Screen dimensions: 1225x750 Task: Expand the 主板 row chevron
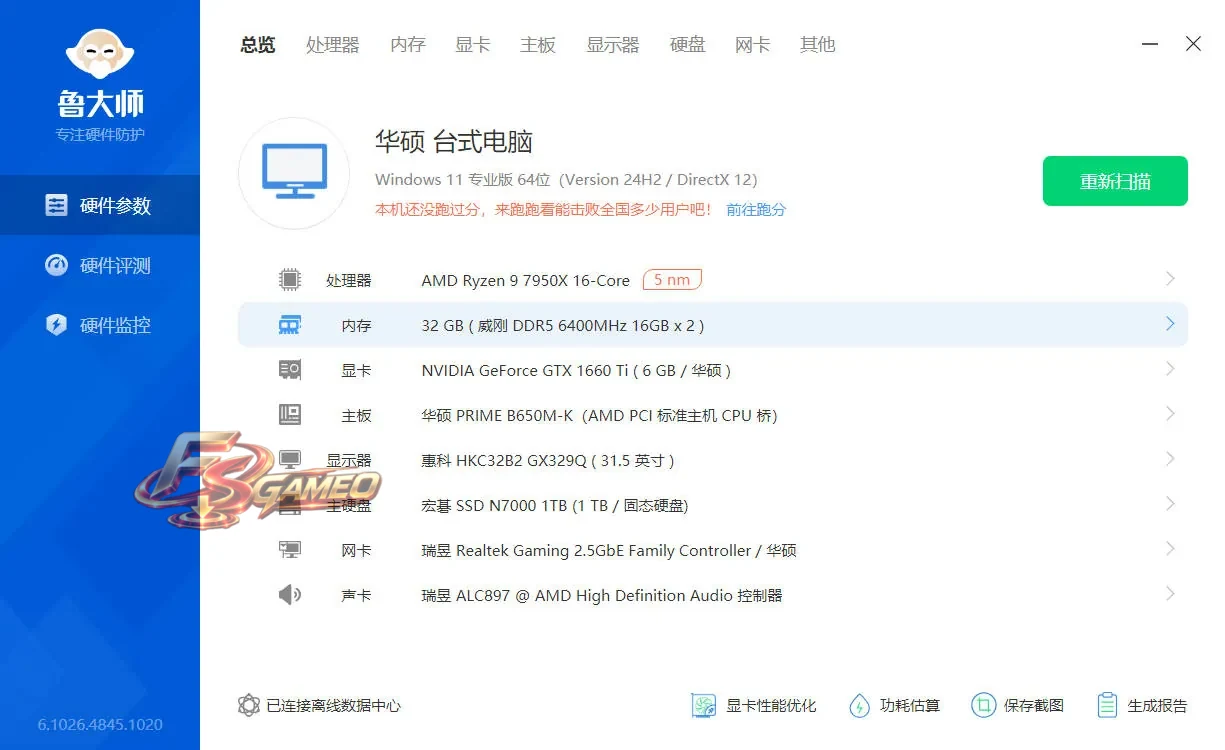point(1170,414)
